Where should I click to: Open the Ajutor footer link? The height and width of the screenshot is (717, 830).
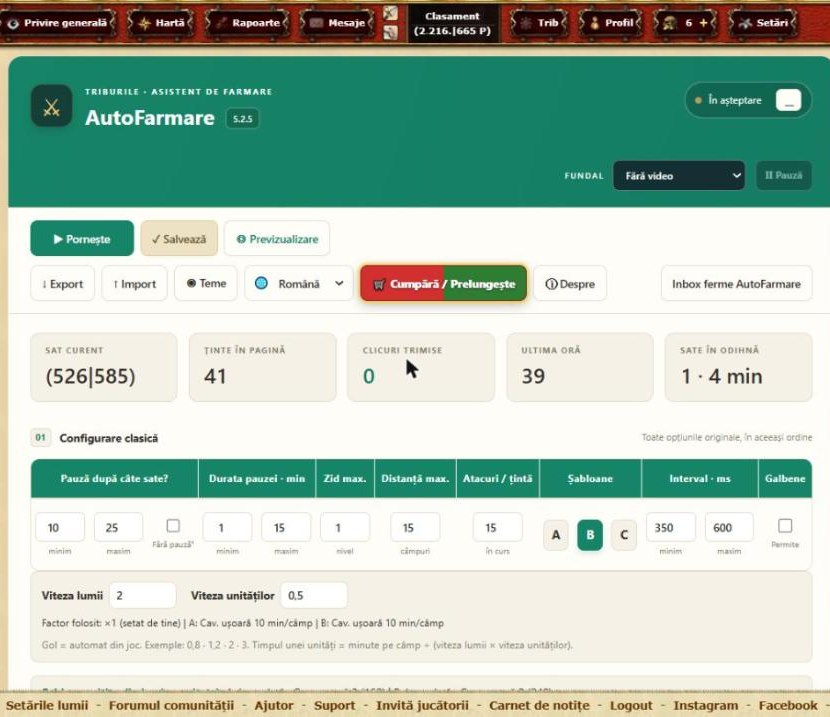tap(274, 705)
